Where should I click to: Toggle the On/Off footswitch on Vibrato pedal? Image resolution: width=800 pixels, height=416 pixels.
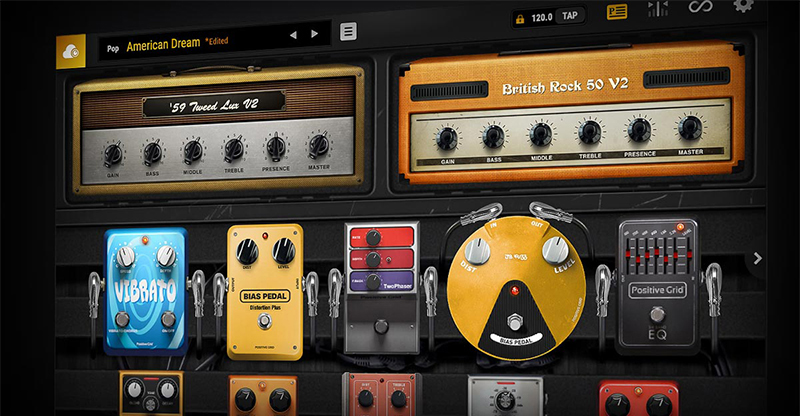tap(168, 319)
